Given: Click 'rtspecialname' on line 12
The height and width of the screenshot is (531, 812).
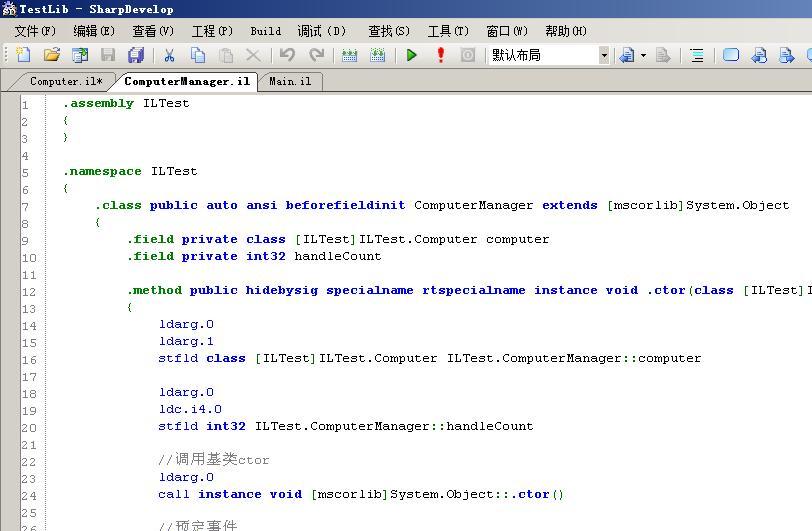Looking at the screenshot, I should pos(473,290).
